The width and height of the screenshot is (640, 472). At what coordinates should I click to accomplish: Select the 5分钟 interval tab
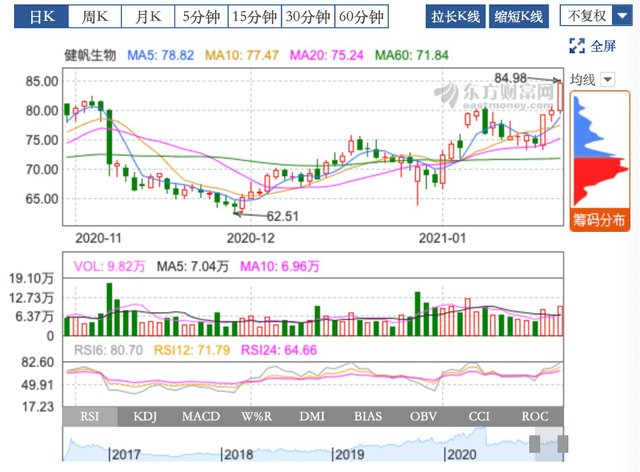(x=201, y=17)
